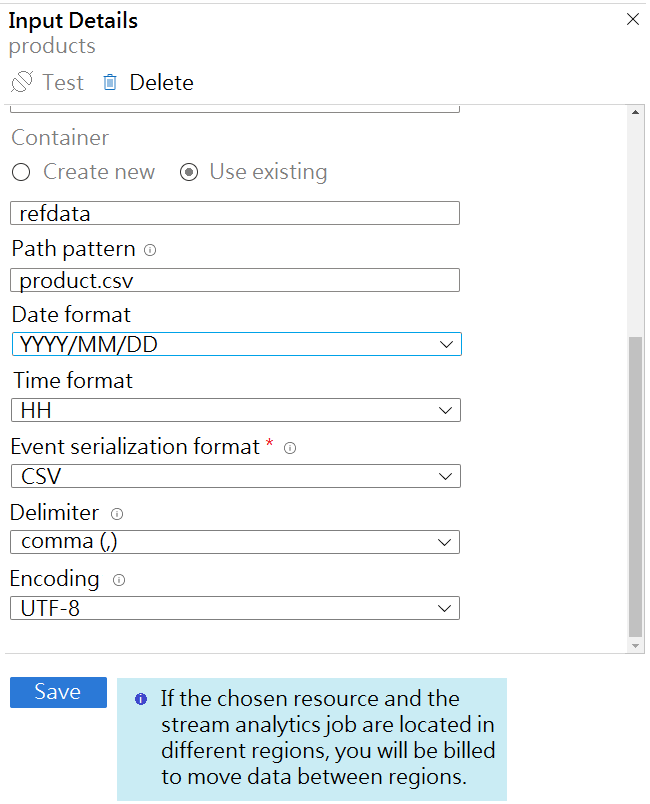Click the Delete trash can icon

(x=110, y=82)
